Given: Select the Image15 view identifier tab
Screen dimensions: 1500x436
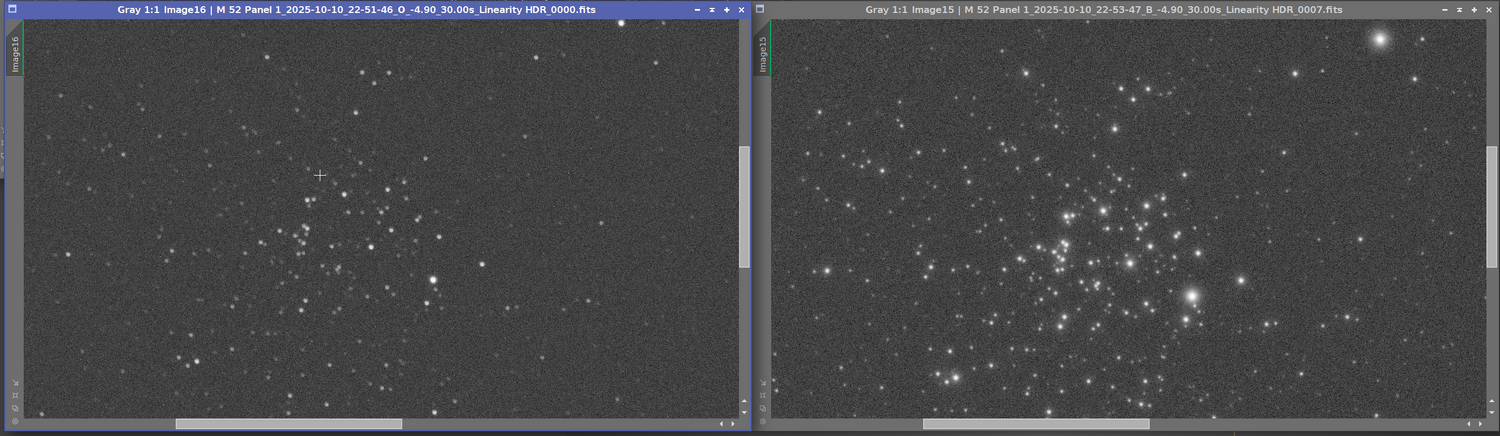Looking at the screenshot, I should pos(763,54).
